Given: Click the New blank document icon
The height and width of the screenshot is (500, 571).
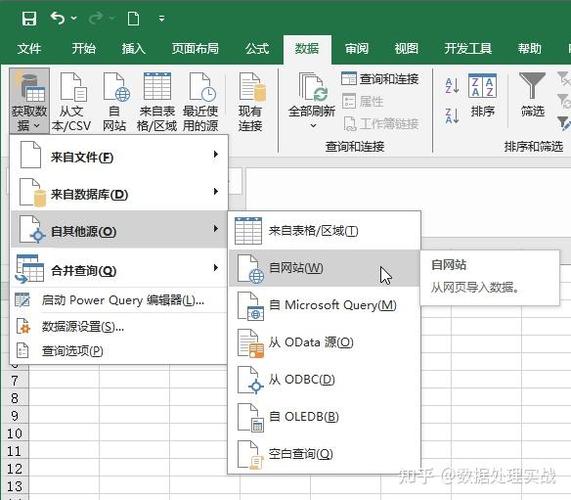Looking at the screenshot, I should [133, 18].
